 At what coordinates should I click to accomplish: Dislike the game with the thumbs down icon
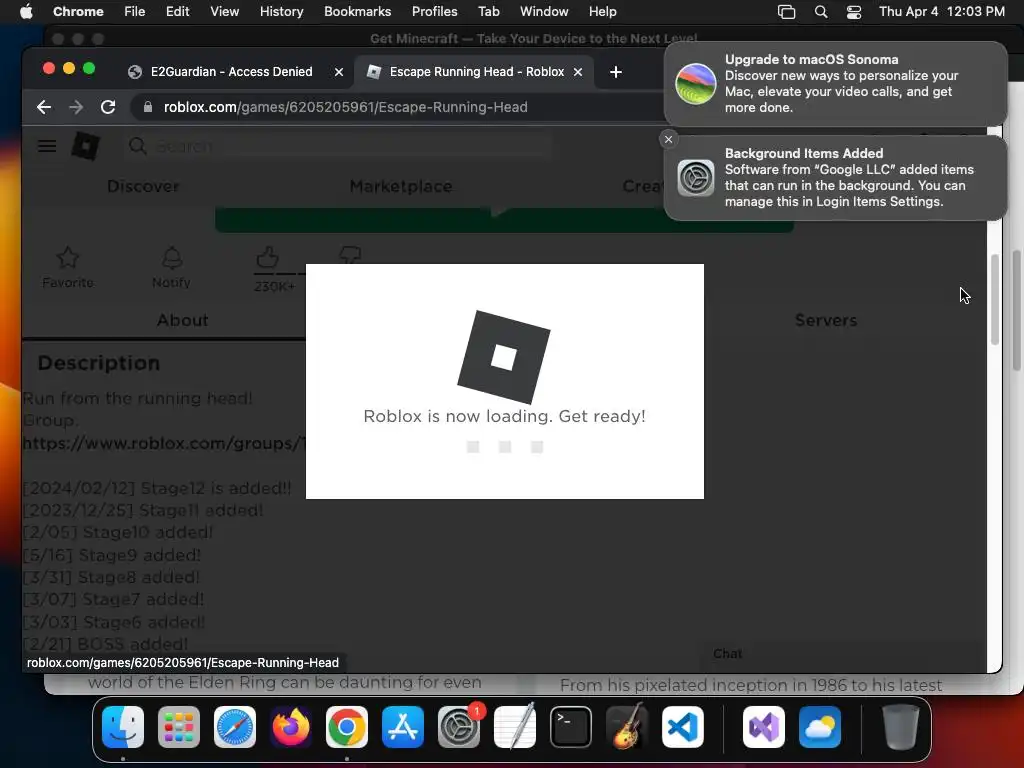pyautogui.click(x=350, y=255)
